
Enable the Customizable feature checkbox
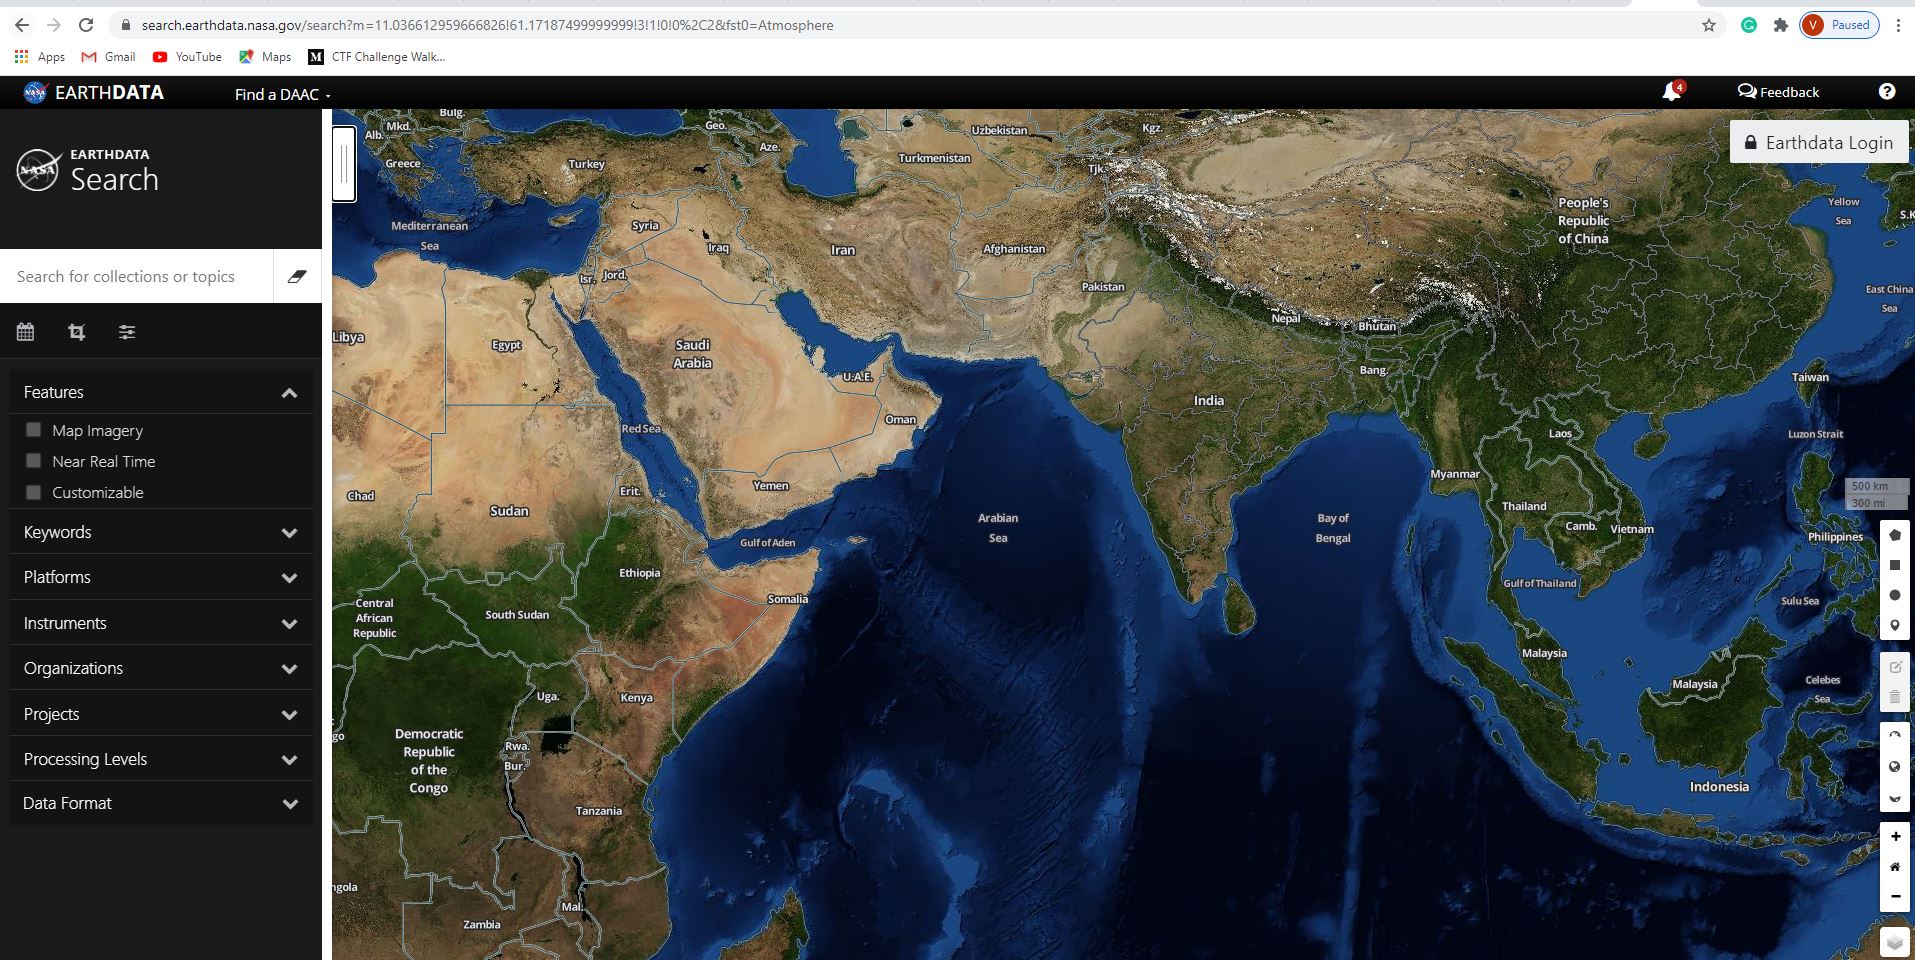tap(33, 491)
